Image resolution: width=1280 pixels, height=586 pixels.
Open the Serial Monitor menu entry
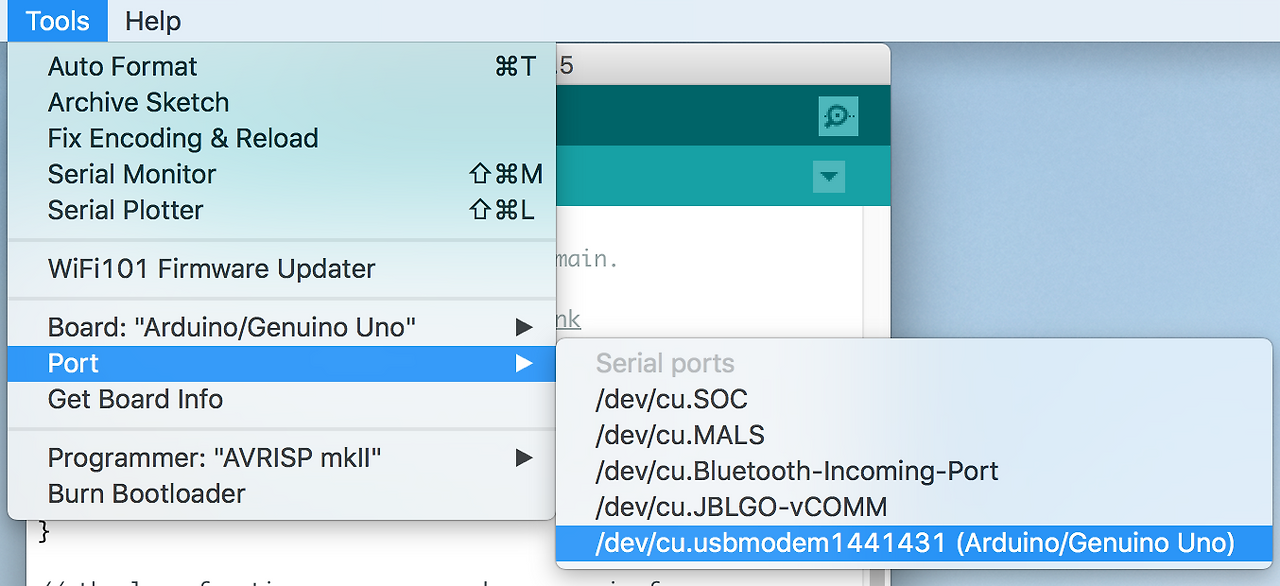coord(131,174)
